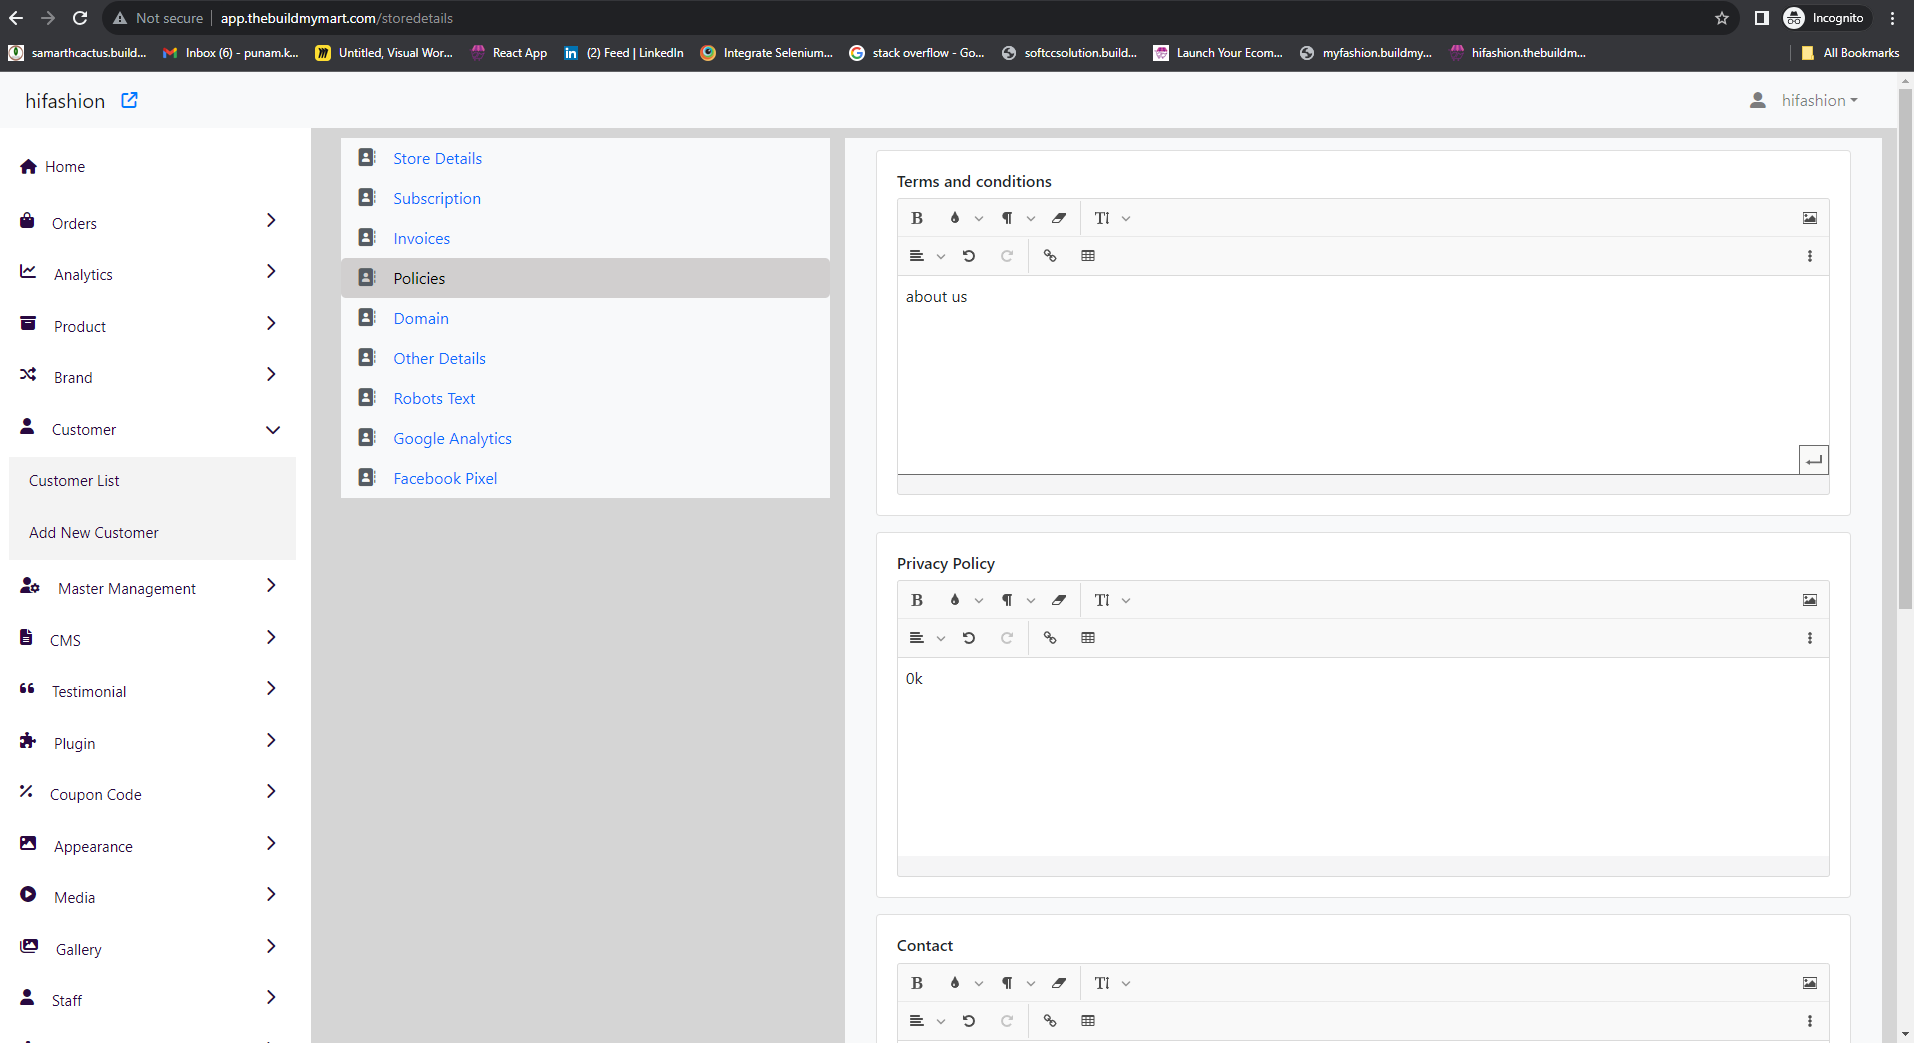This screenshot has height=1043, width=1914.
Task: Open the Invoices section
Action: (421, 238)
